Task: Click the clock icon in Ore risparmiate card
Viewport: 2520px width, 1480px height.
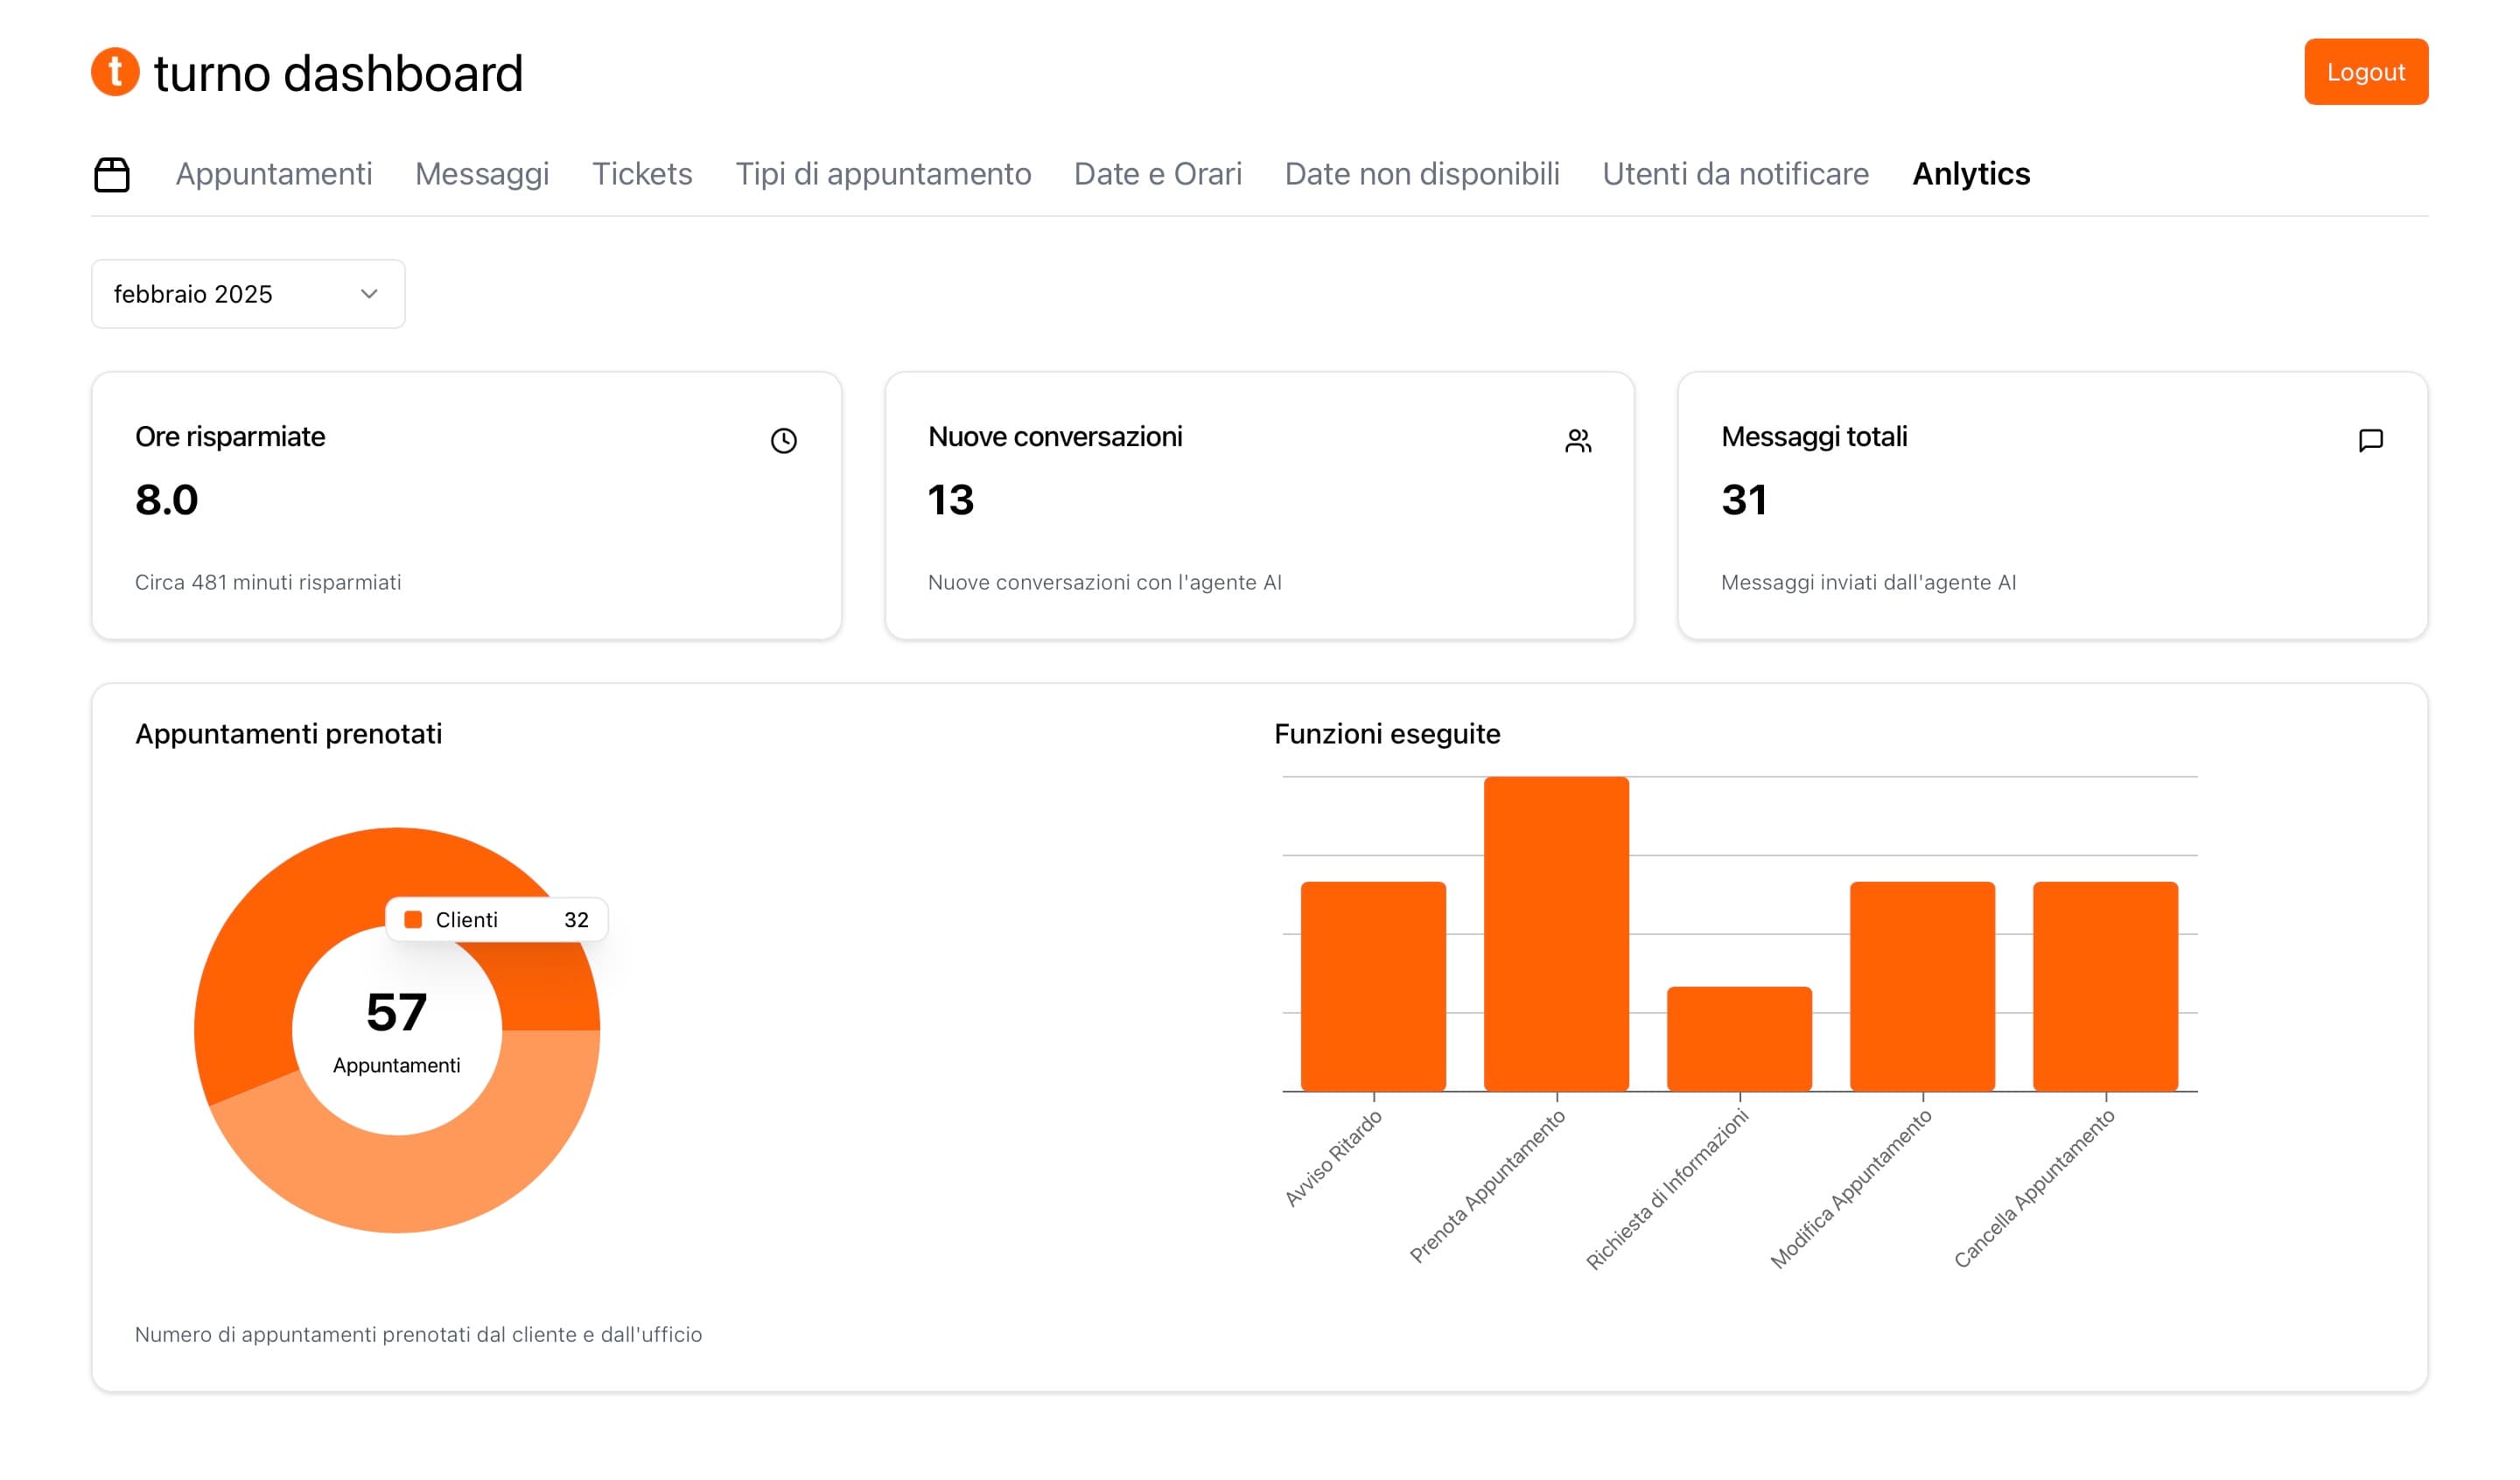Action: (x=784, y=441)
